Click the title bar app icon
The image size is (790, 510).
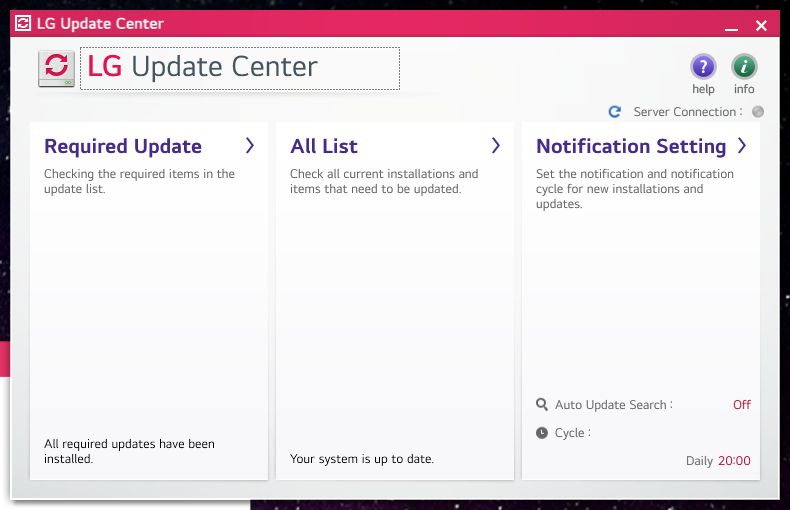(x=23, y=23)
